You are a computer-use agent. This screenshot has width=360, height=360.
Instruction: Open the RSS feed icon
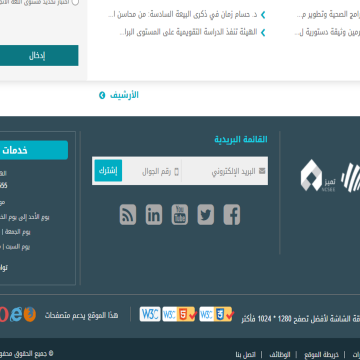(x=128, y=215)
